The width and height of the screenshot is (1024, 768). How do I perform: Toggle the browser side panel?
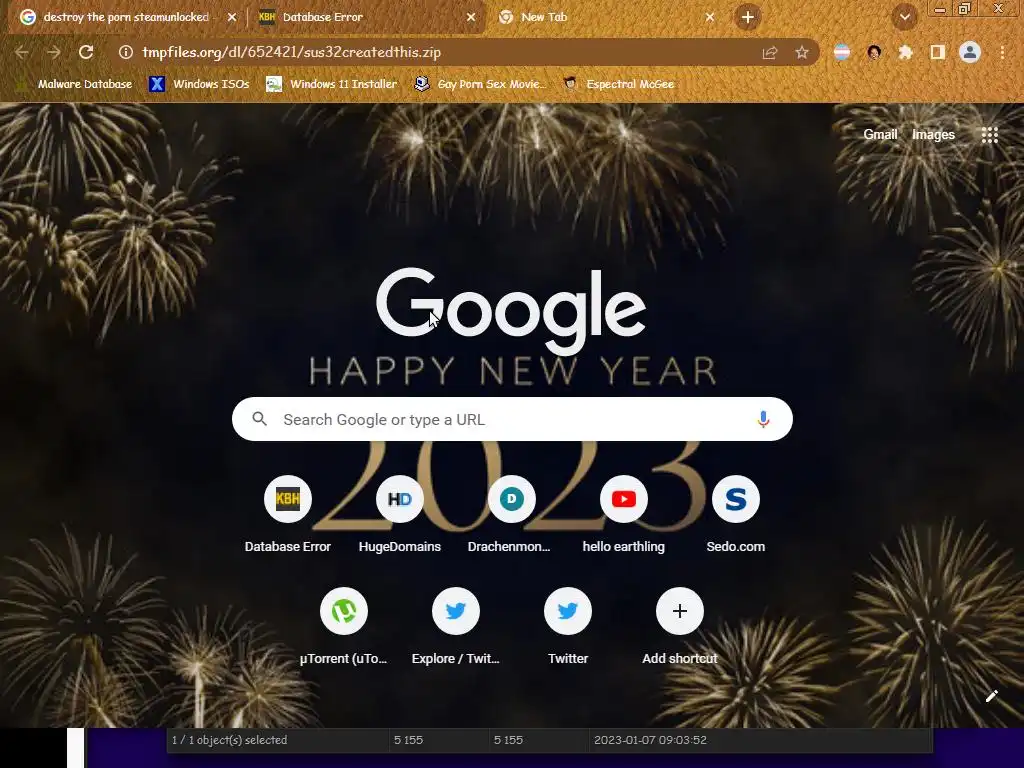(x=937, y=52)
